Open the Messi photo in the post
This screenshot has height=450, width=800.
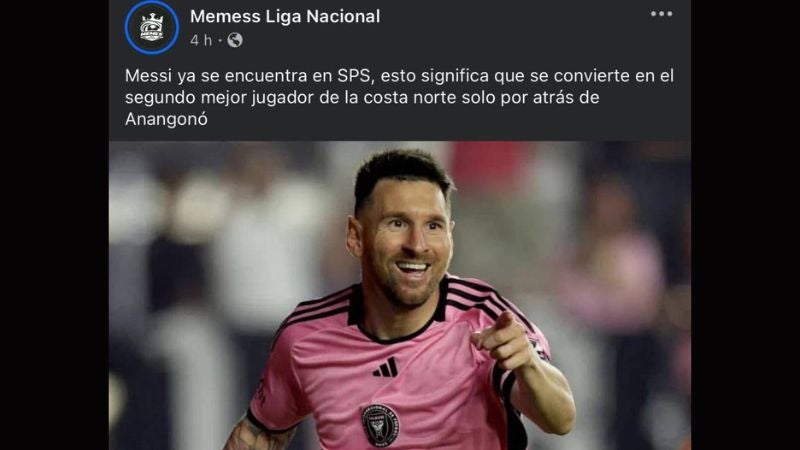(400, 295)
